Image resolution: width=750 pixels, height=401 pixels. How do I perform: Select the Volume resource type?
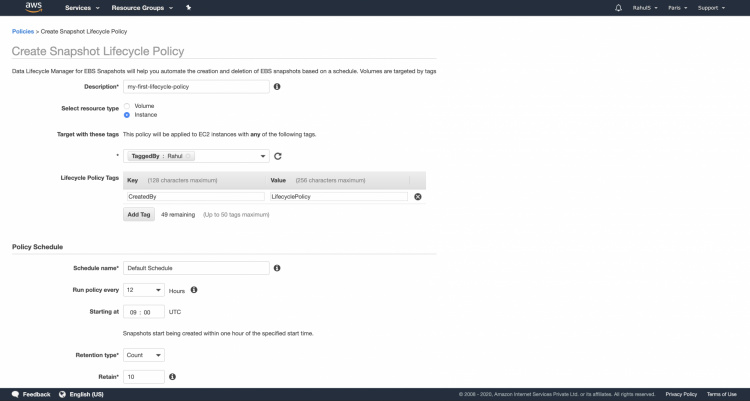pos(127,105)
